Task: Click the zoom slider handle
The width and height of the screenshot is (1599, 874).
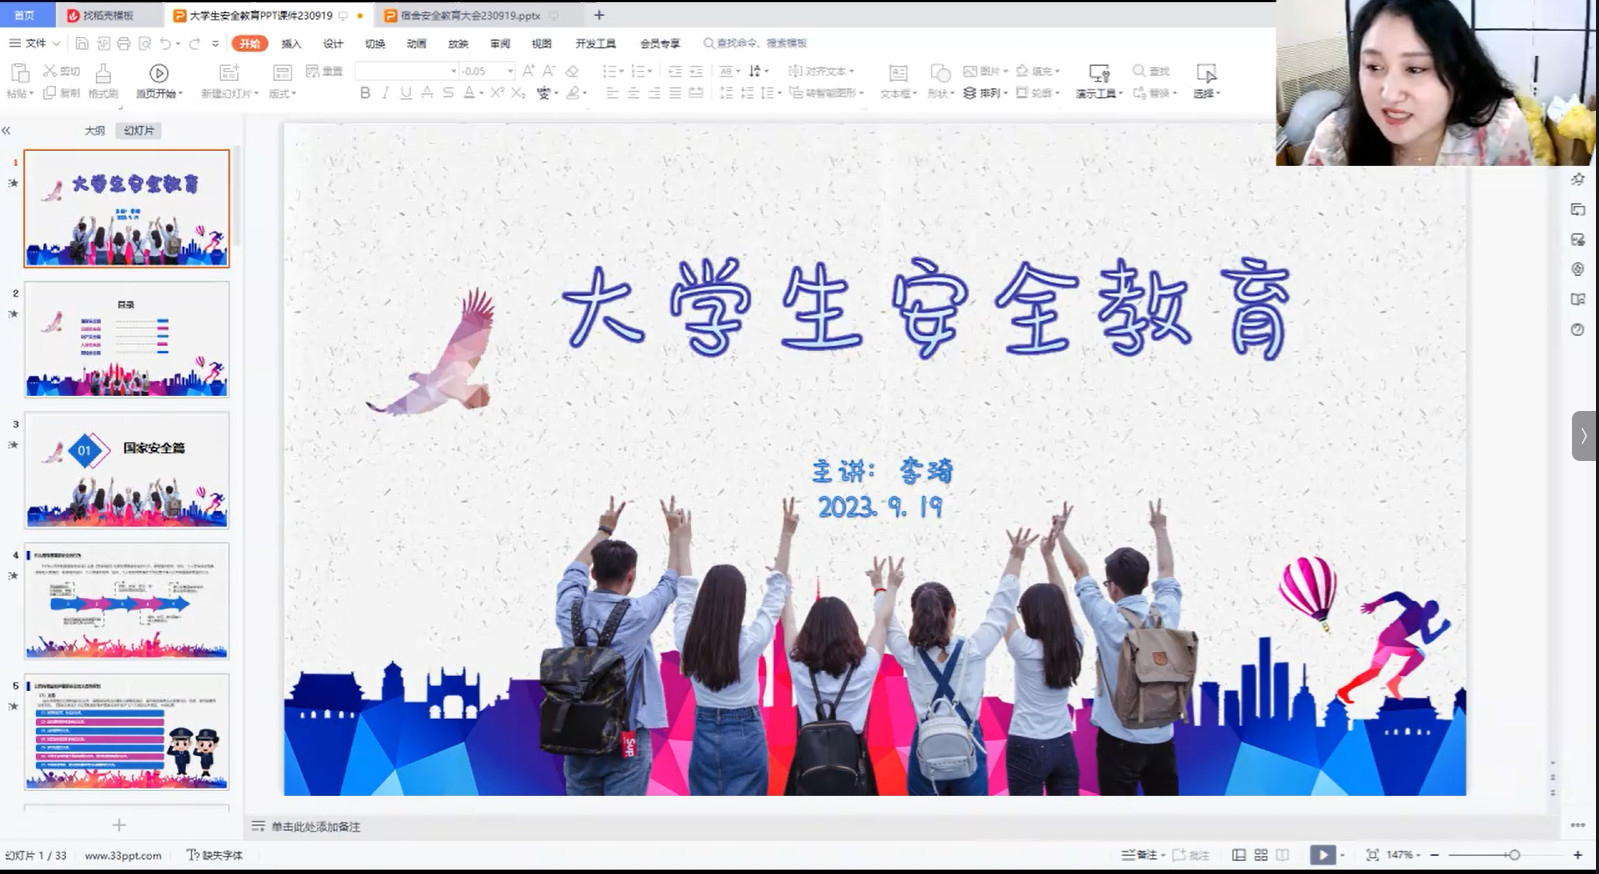Action: click(x=1514, y=855)
